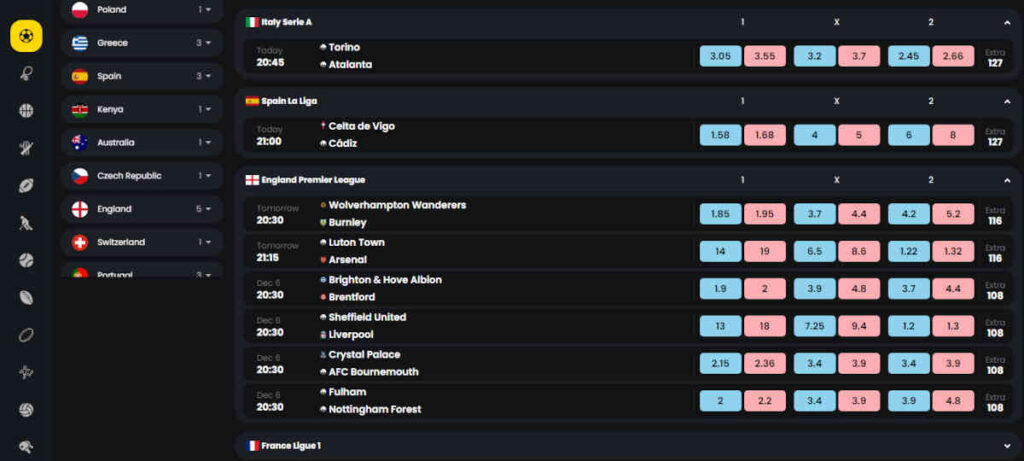Select the Volleyball sport icon
Screen dimensions: 1024x461
click(x=26, y=410)
